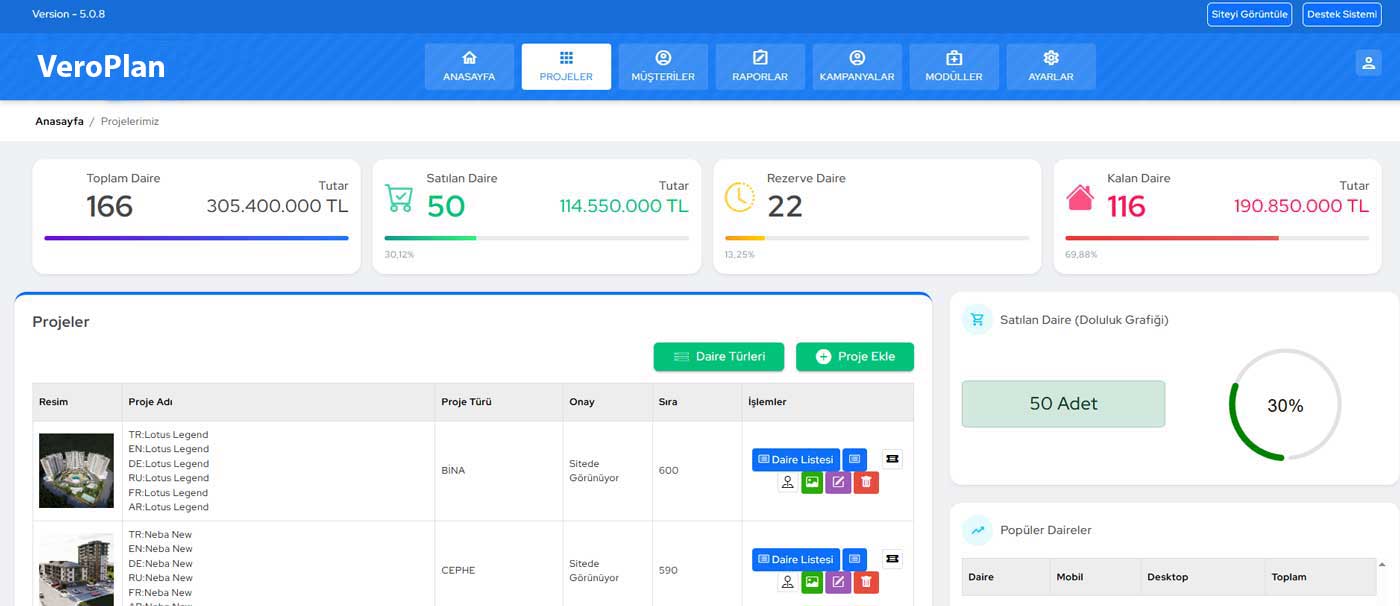Click purple edit icon for Neba New
Image resolution: width=1400 pixels, height=606 pixels.
click(x=838, y=582)
